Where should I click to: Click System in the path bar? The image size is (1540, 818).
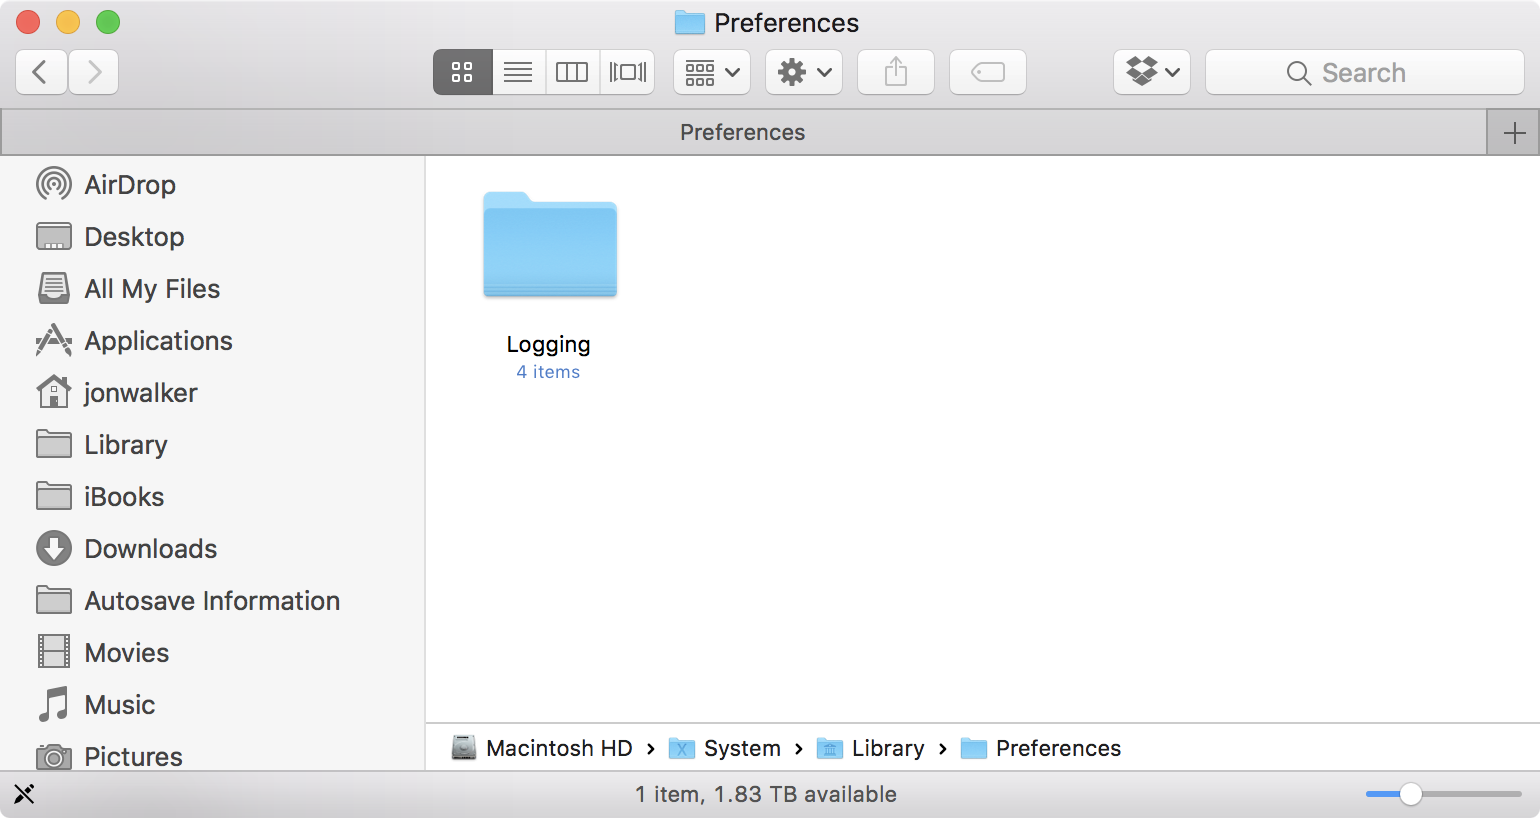click(740, 748)
